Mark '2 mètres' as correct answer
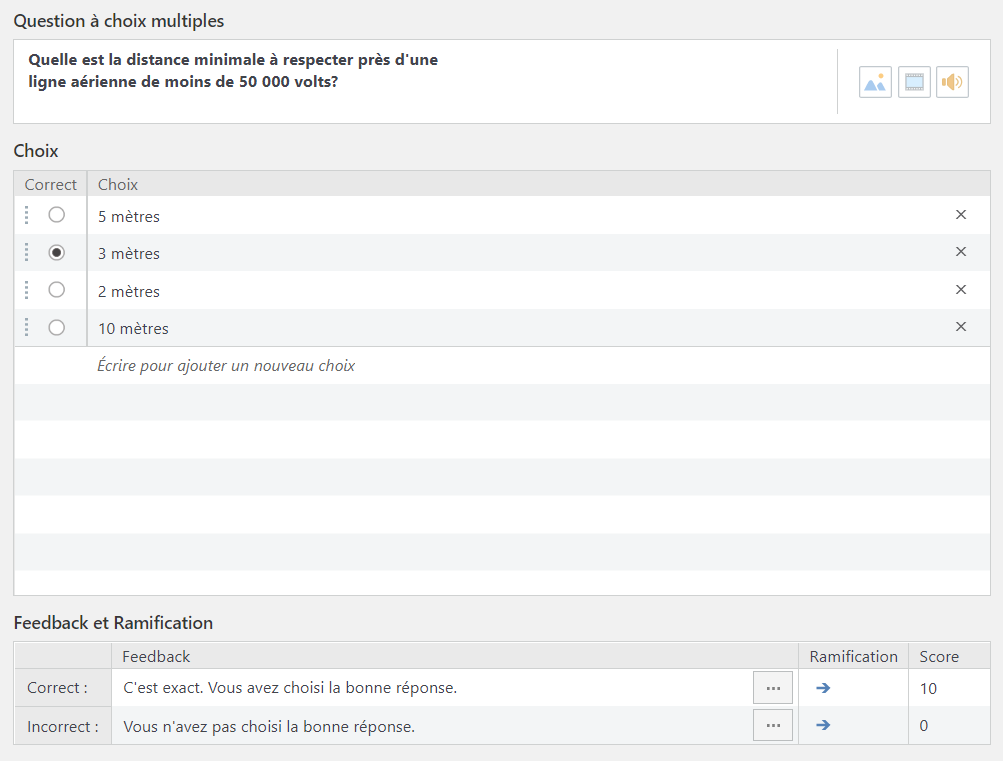This screenshot has height=761, width=1003. click(x=57, y=290)
